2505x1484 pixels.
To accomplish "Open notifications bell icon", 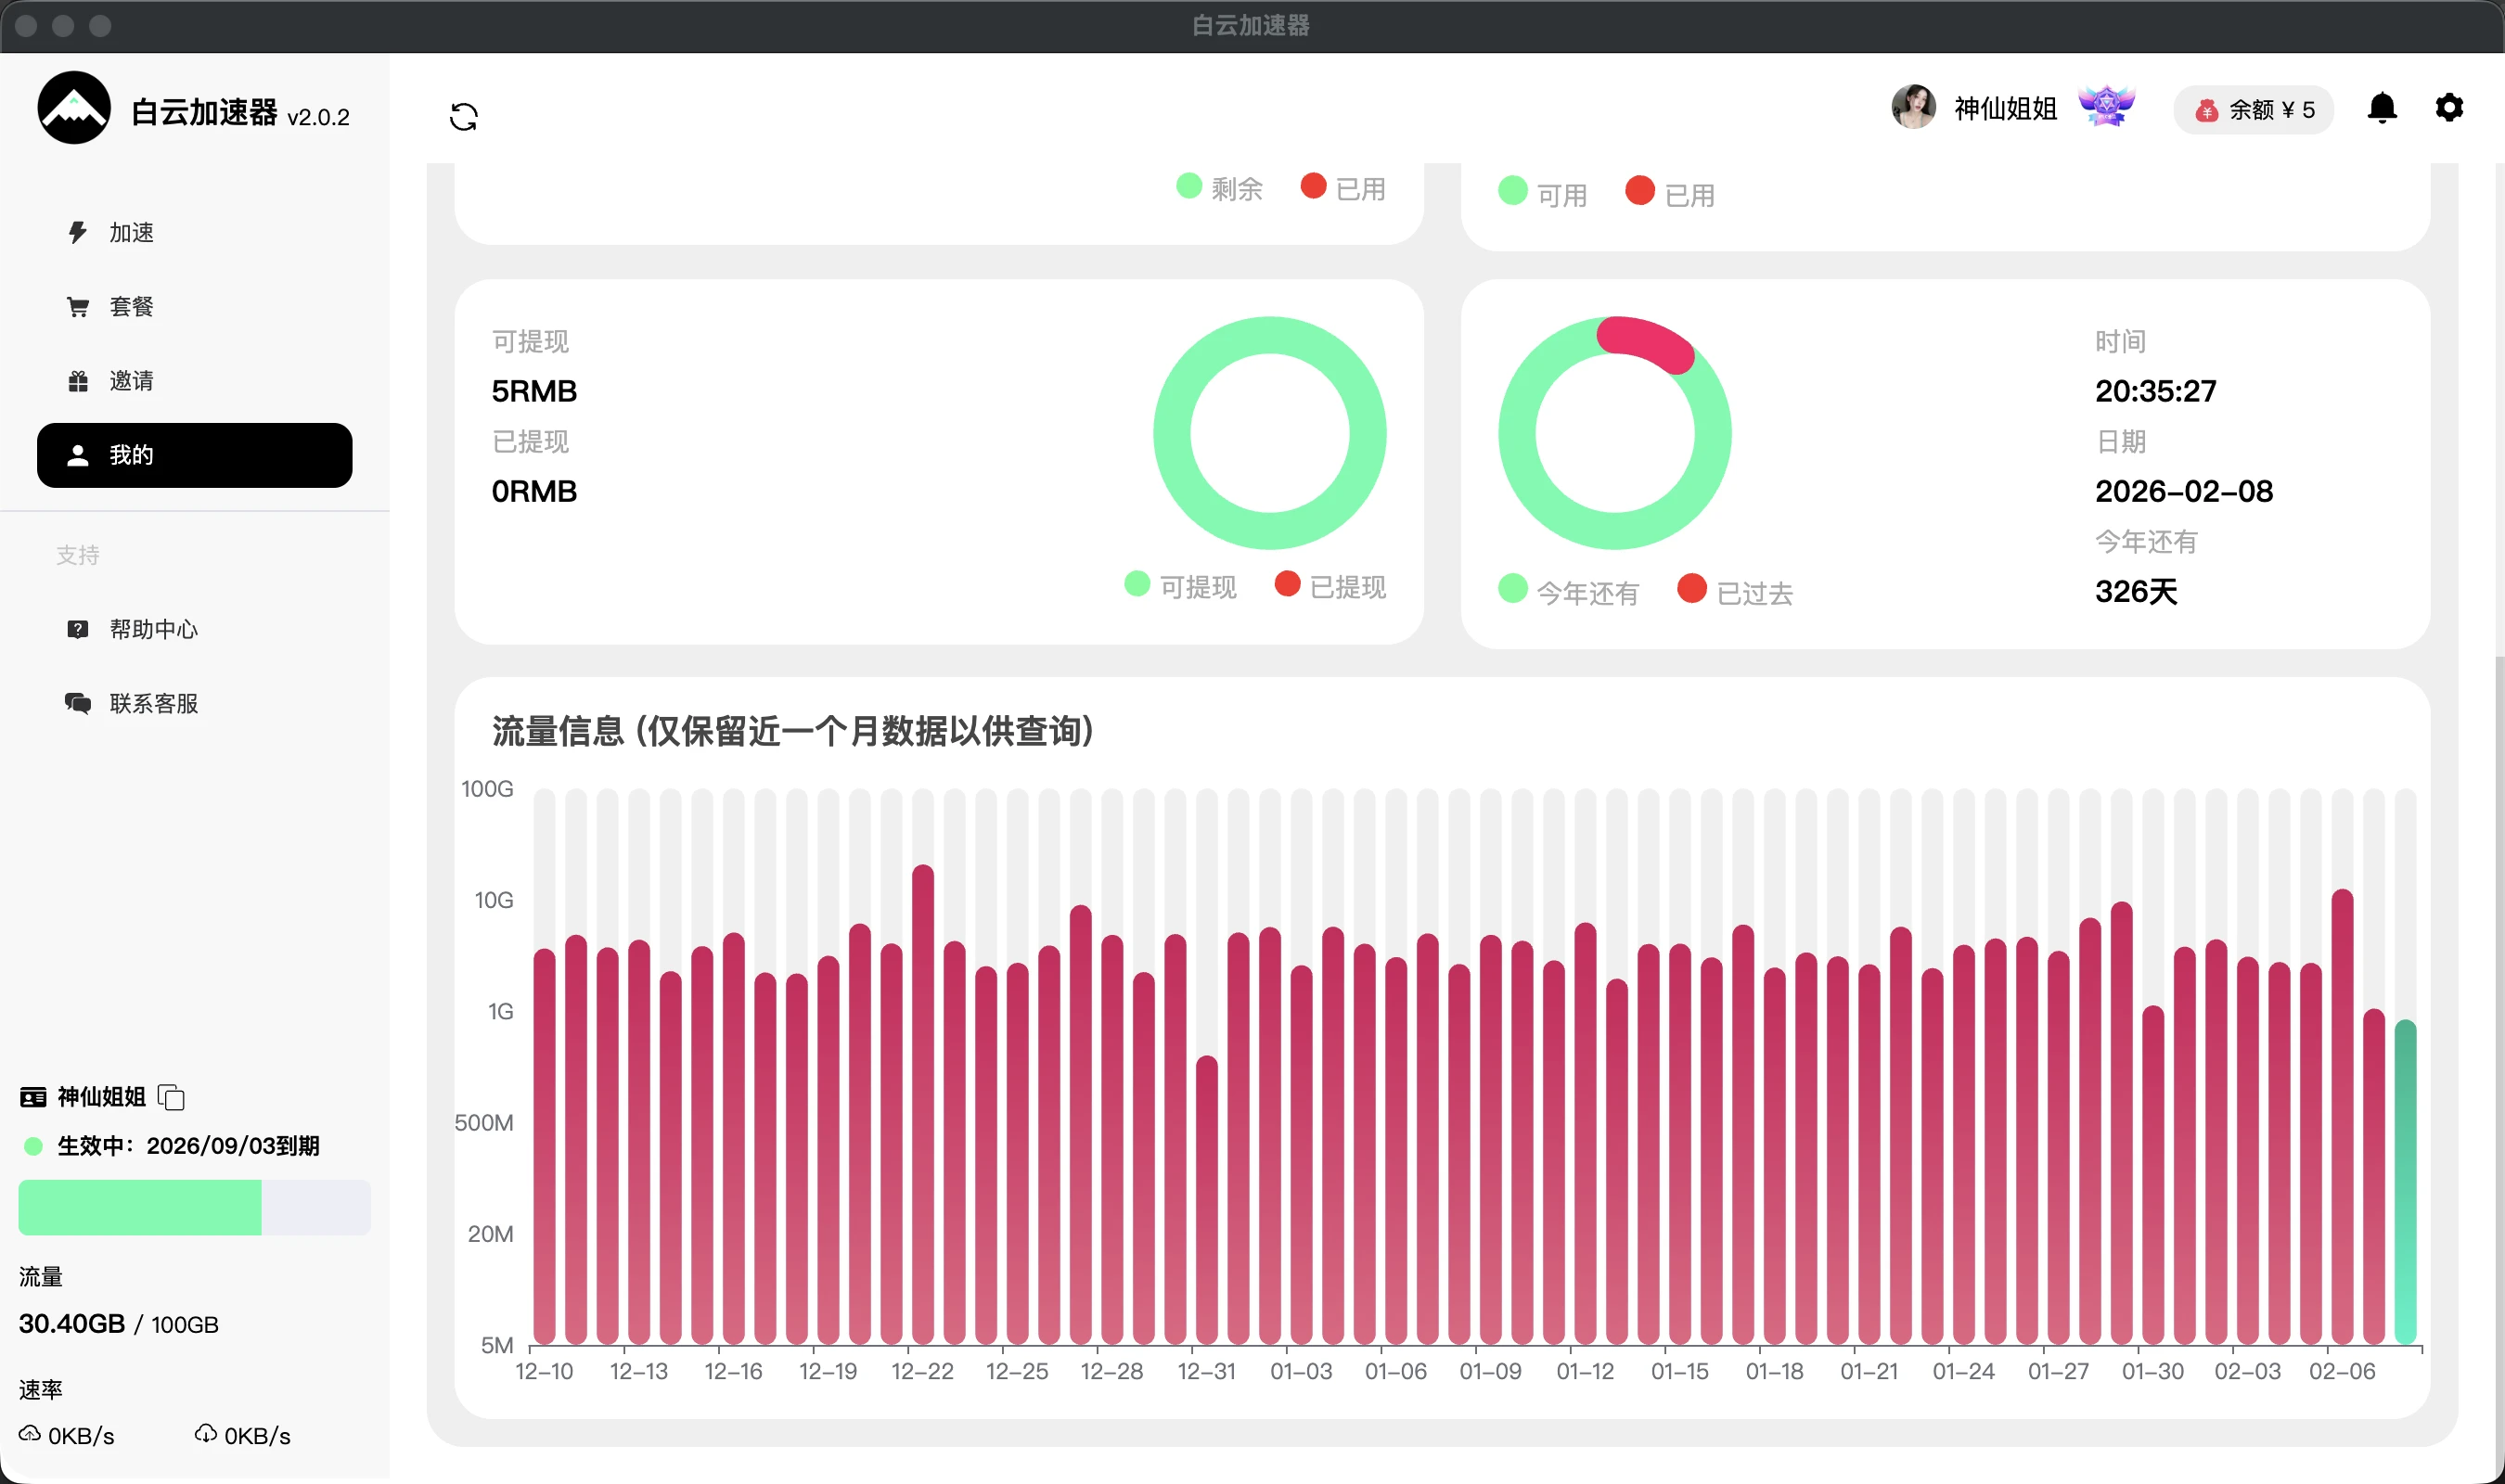I will tap(2382, 108).
